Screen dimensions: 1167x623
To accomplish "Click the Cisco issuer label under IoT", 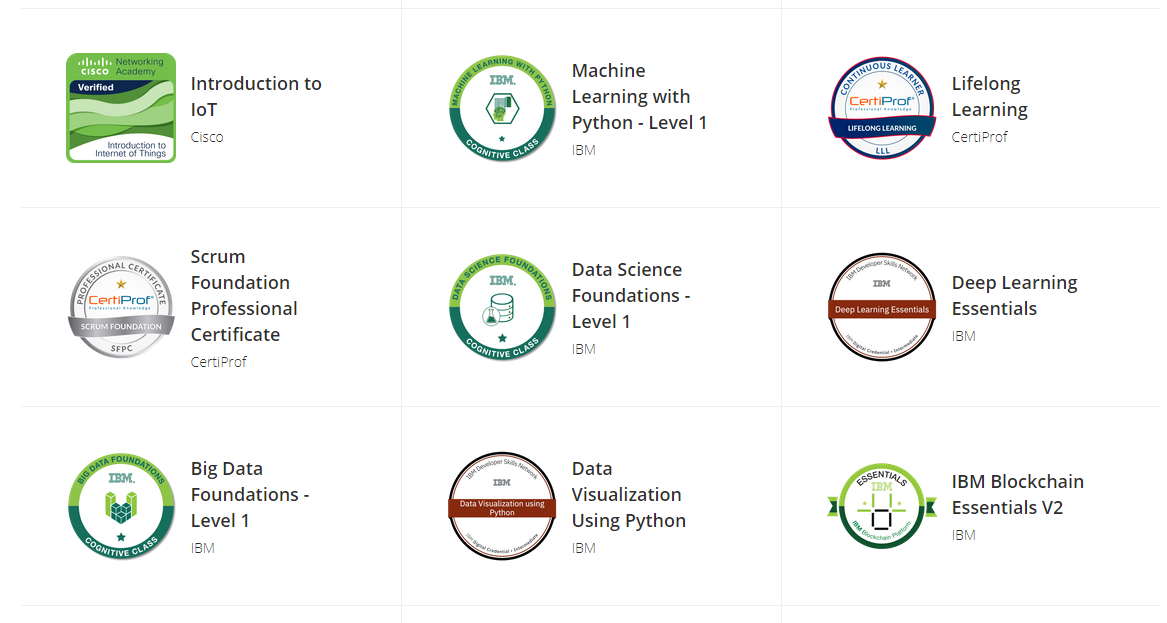I will tap(207, 137).
